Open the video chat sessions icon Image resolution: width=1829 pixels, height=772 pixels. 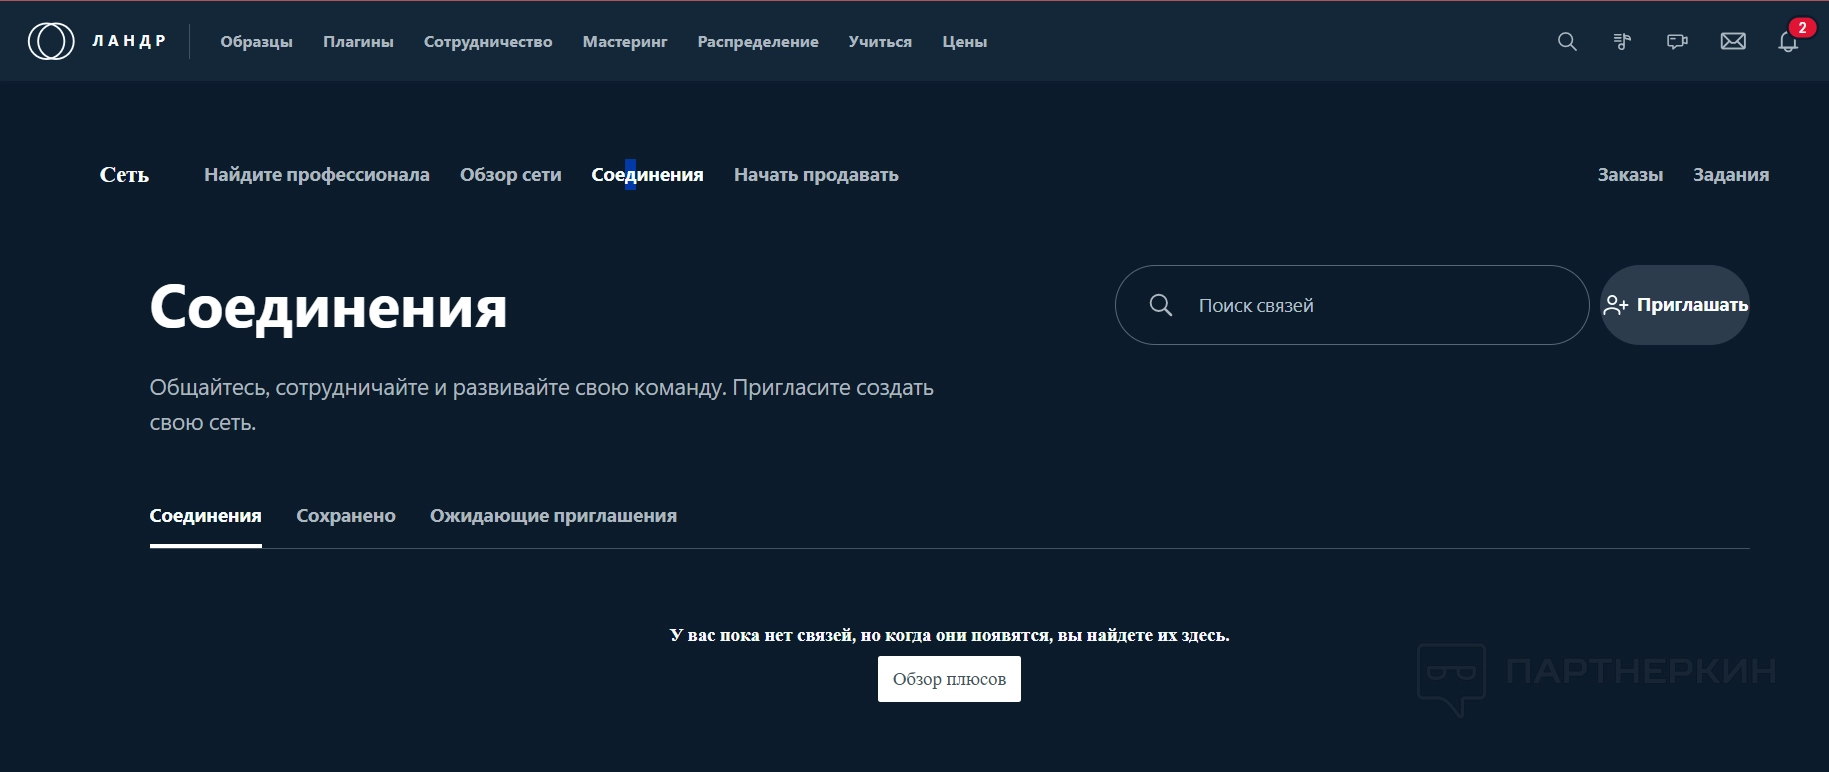pyautogui.click(x=1677, y=41)
